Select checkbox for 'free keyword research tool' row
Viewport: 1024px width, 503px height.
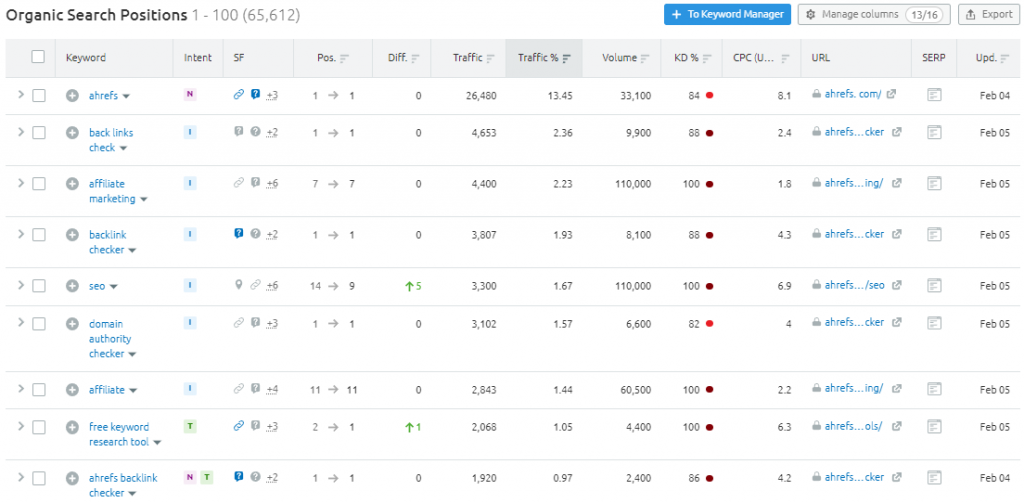[x=39, y=427]
